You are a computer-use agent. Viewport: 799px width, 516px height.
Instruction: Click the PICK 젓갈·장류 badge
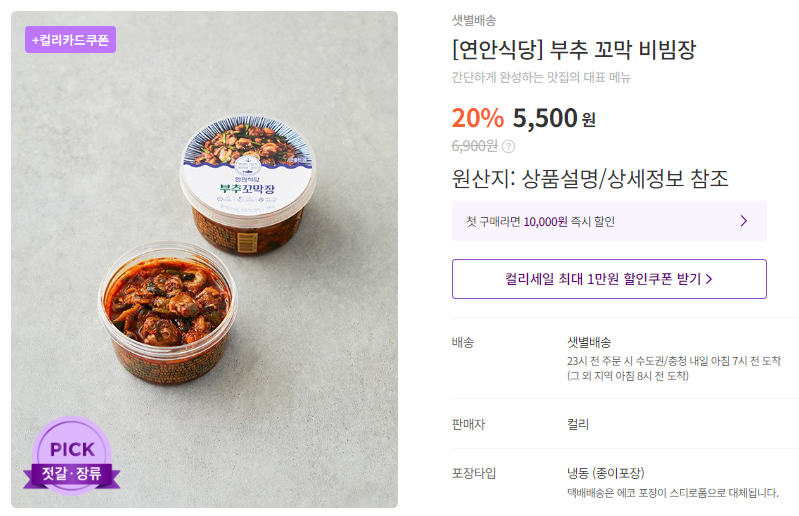(x=72, y=456)
